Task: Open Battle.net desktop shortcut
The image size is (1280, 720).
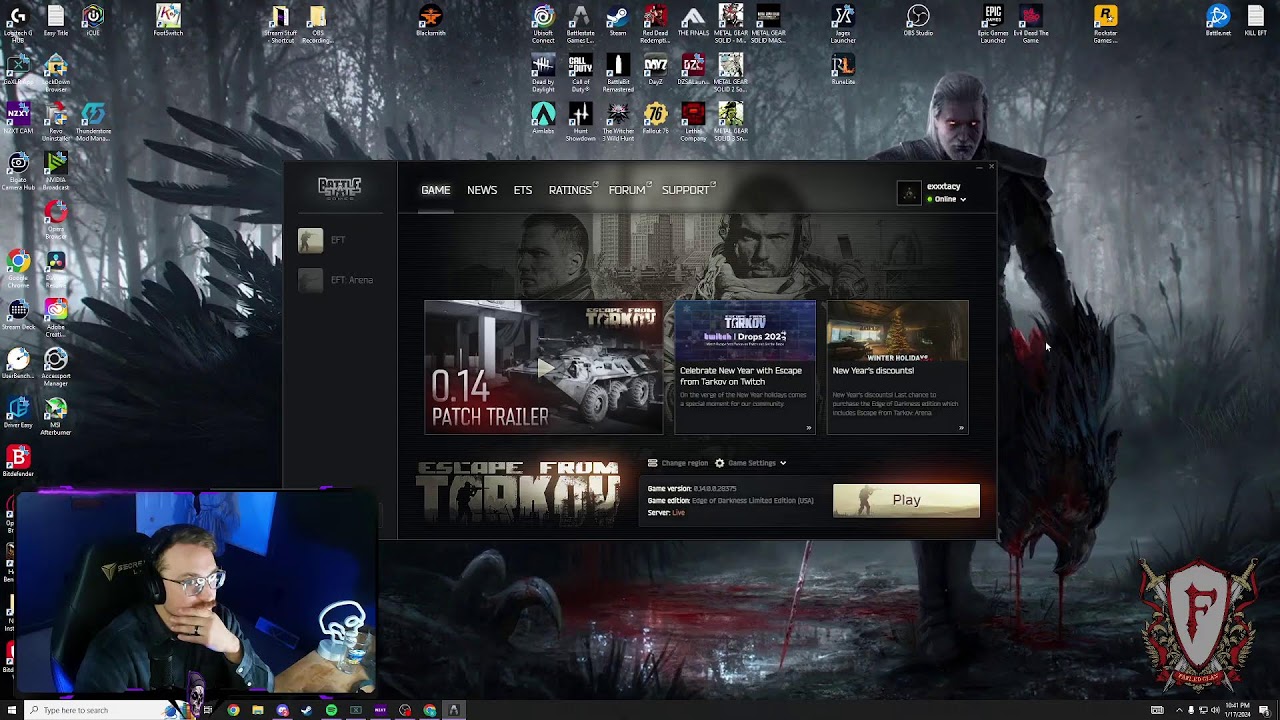Action: [x=1218, y=22]
